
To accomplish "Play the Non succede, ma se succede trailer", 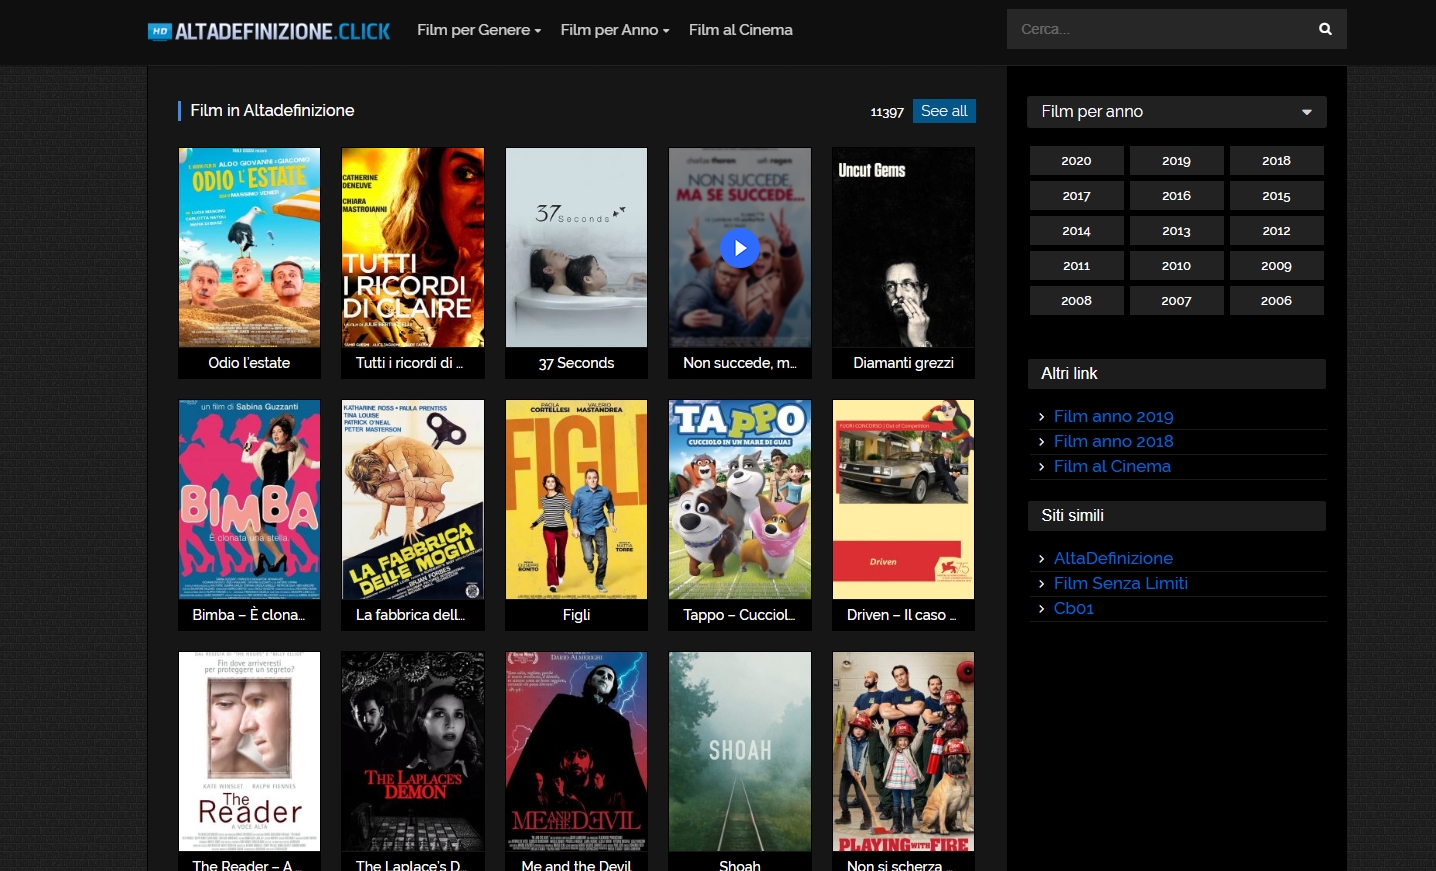I will 740,248.
